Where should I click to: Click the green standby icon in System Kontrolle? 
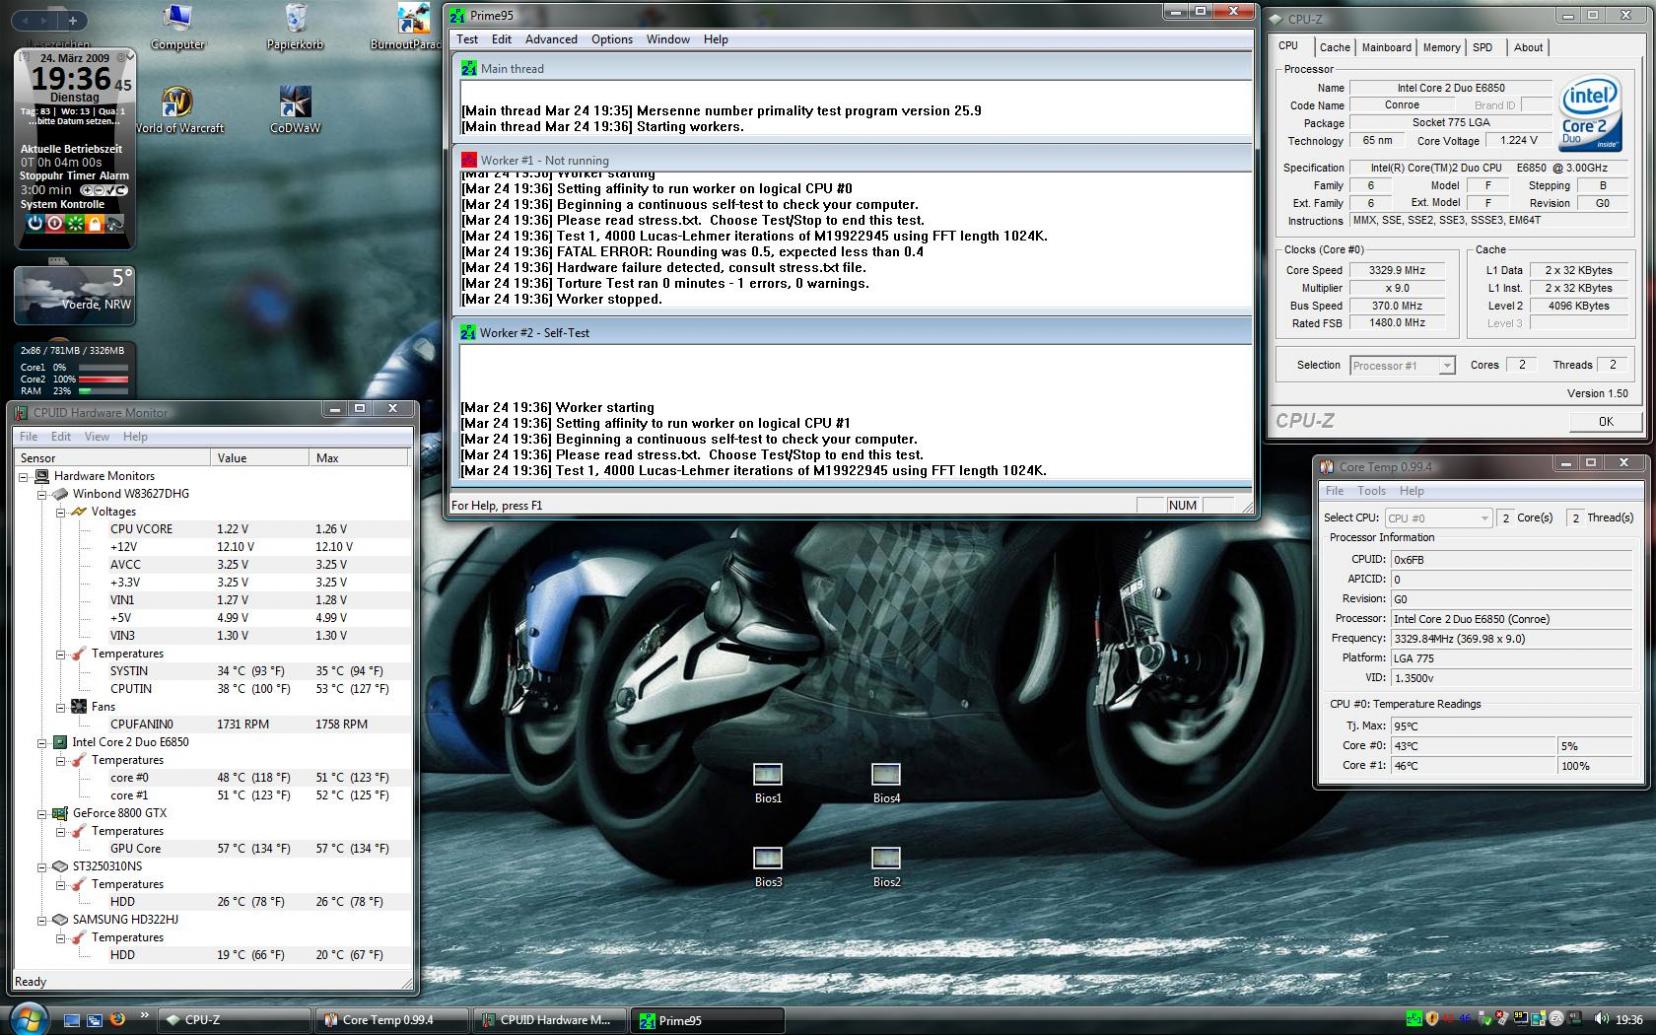tap(75, 223)
